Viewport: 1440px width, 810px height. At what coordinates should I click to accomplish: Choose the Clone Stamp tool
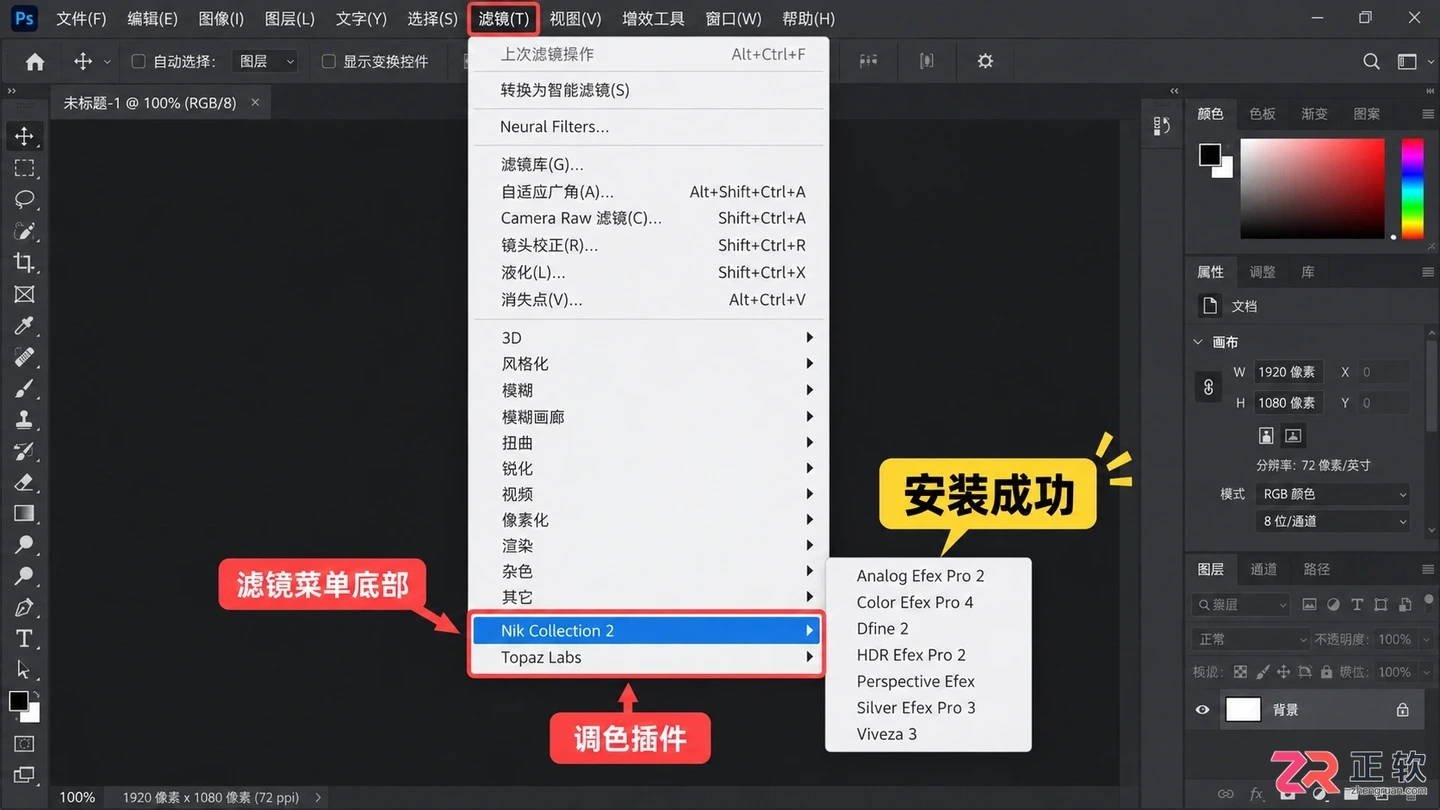(x=24, y=419)
